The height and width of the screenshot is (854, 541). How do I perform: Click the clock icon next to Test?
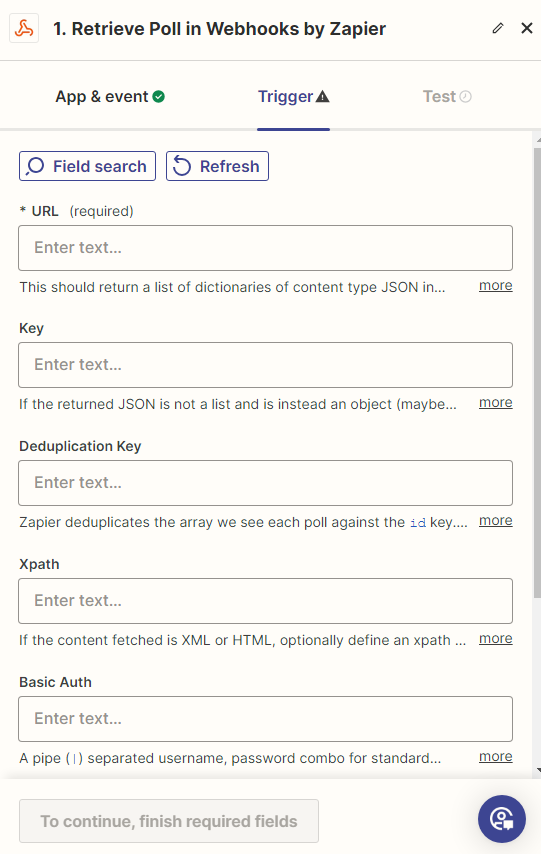(465, 97)
